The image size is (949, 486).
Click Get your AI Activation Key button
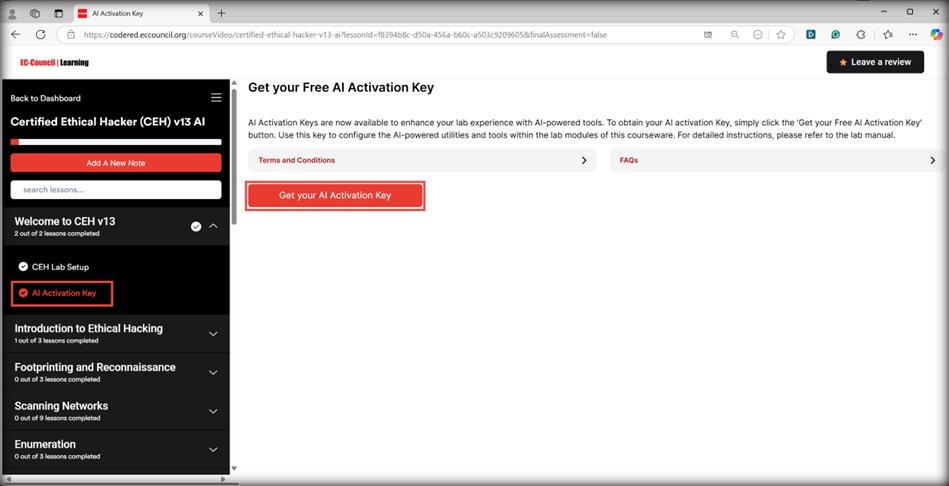(x=335, y=195)
